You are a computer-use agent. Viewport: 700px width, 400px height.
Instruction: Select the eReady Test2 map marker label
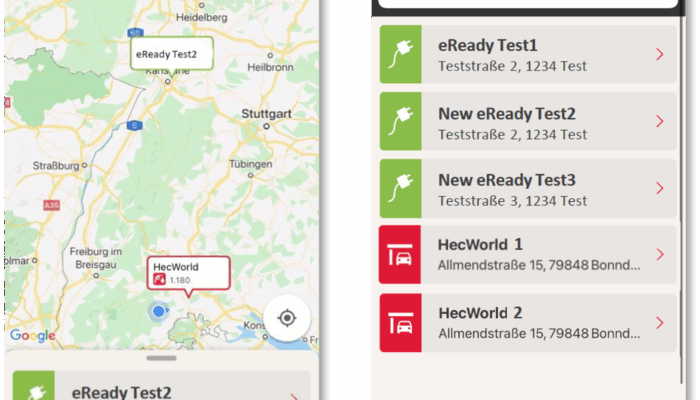172,54
